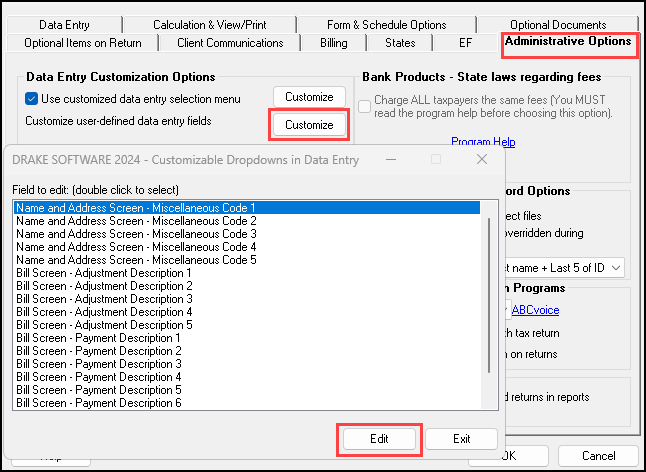Switch to the Billing tab
646x472 pixels.
coord(333,43)
